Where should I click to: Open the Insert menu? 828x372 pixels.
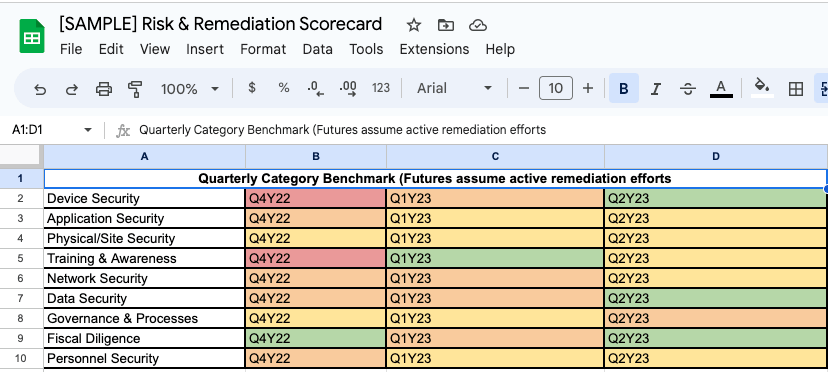click(x=205, y=49)
